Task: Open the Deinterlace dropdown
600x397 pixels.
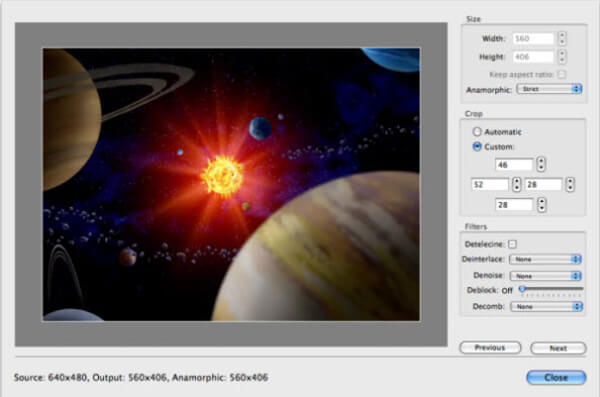Action: pyautogui.click(x=545, y=259)
